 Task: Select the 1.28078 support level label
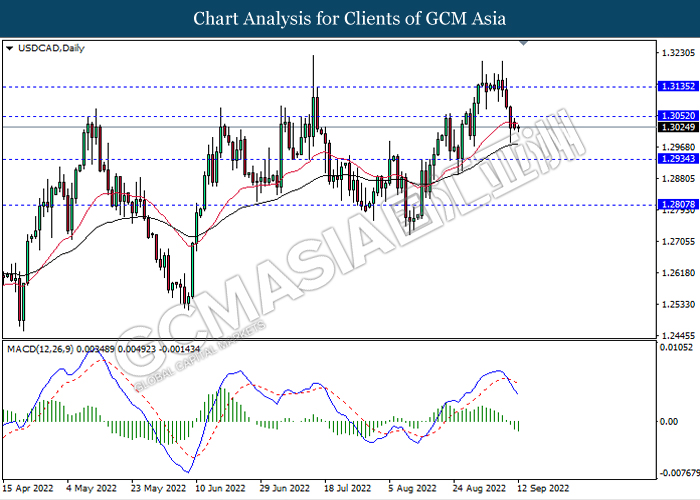[x=678, y=204]
